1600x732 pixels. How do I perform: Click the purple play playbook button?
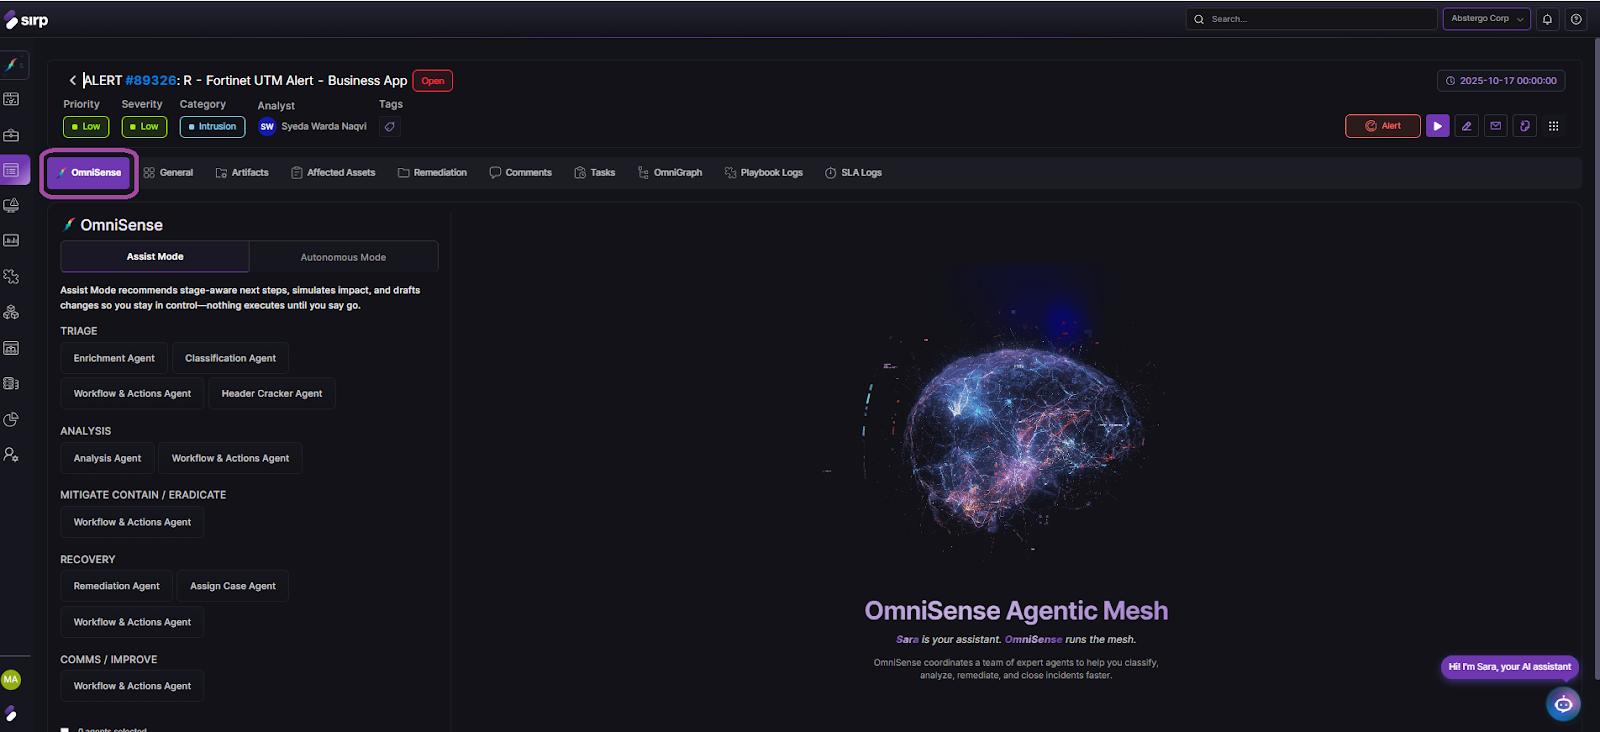[1437, 126]
